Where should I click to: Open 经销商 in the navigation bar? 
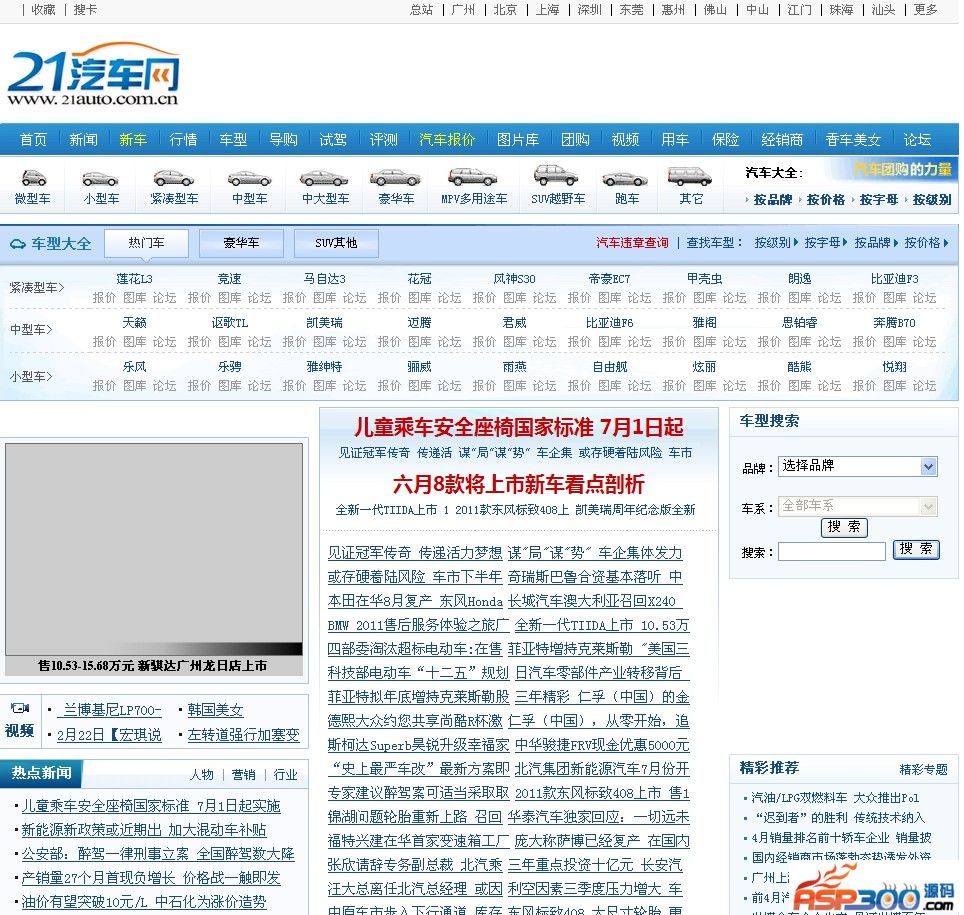[781, 140]
